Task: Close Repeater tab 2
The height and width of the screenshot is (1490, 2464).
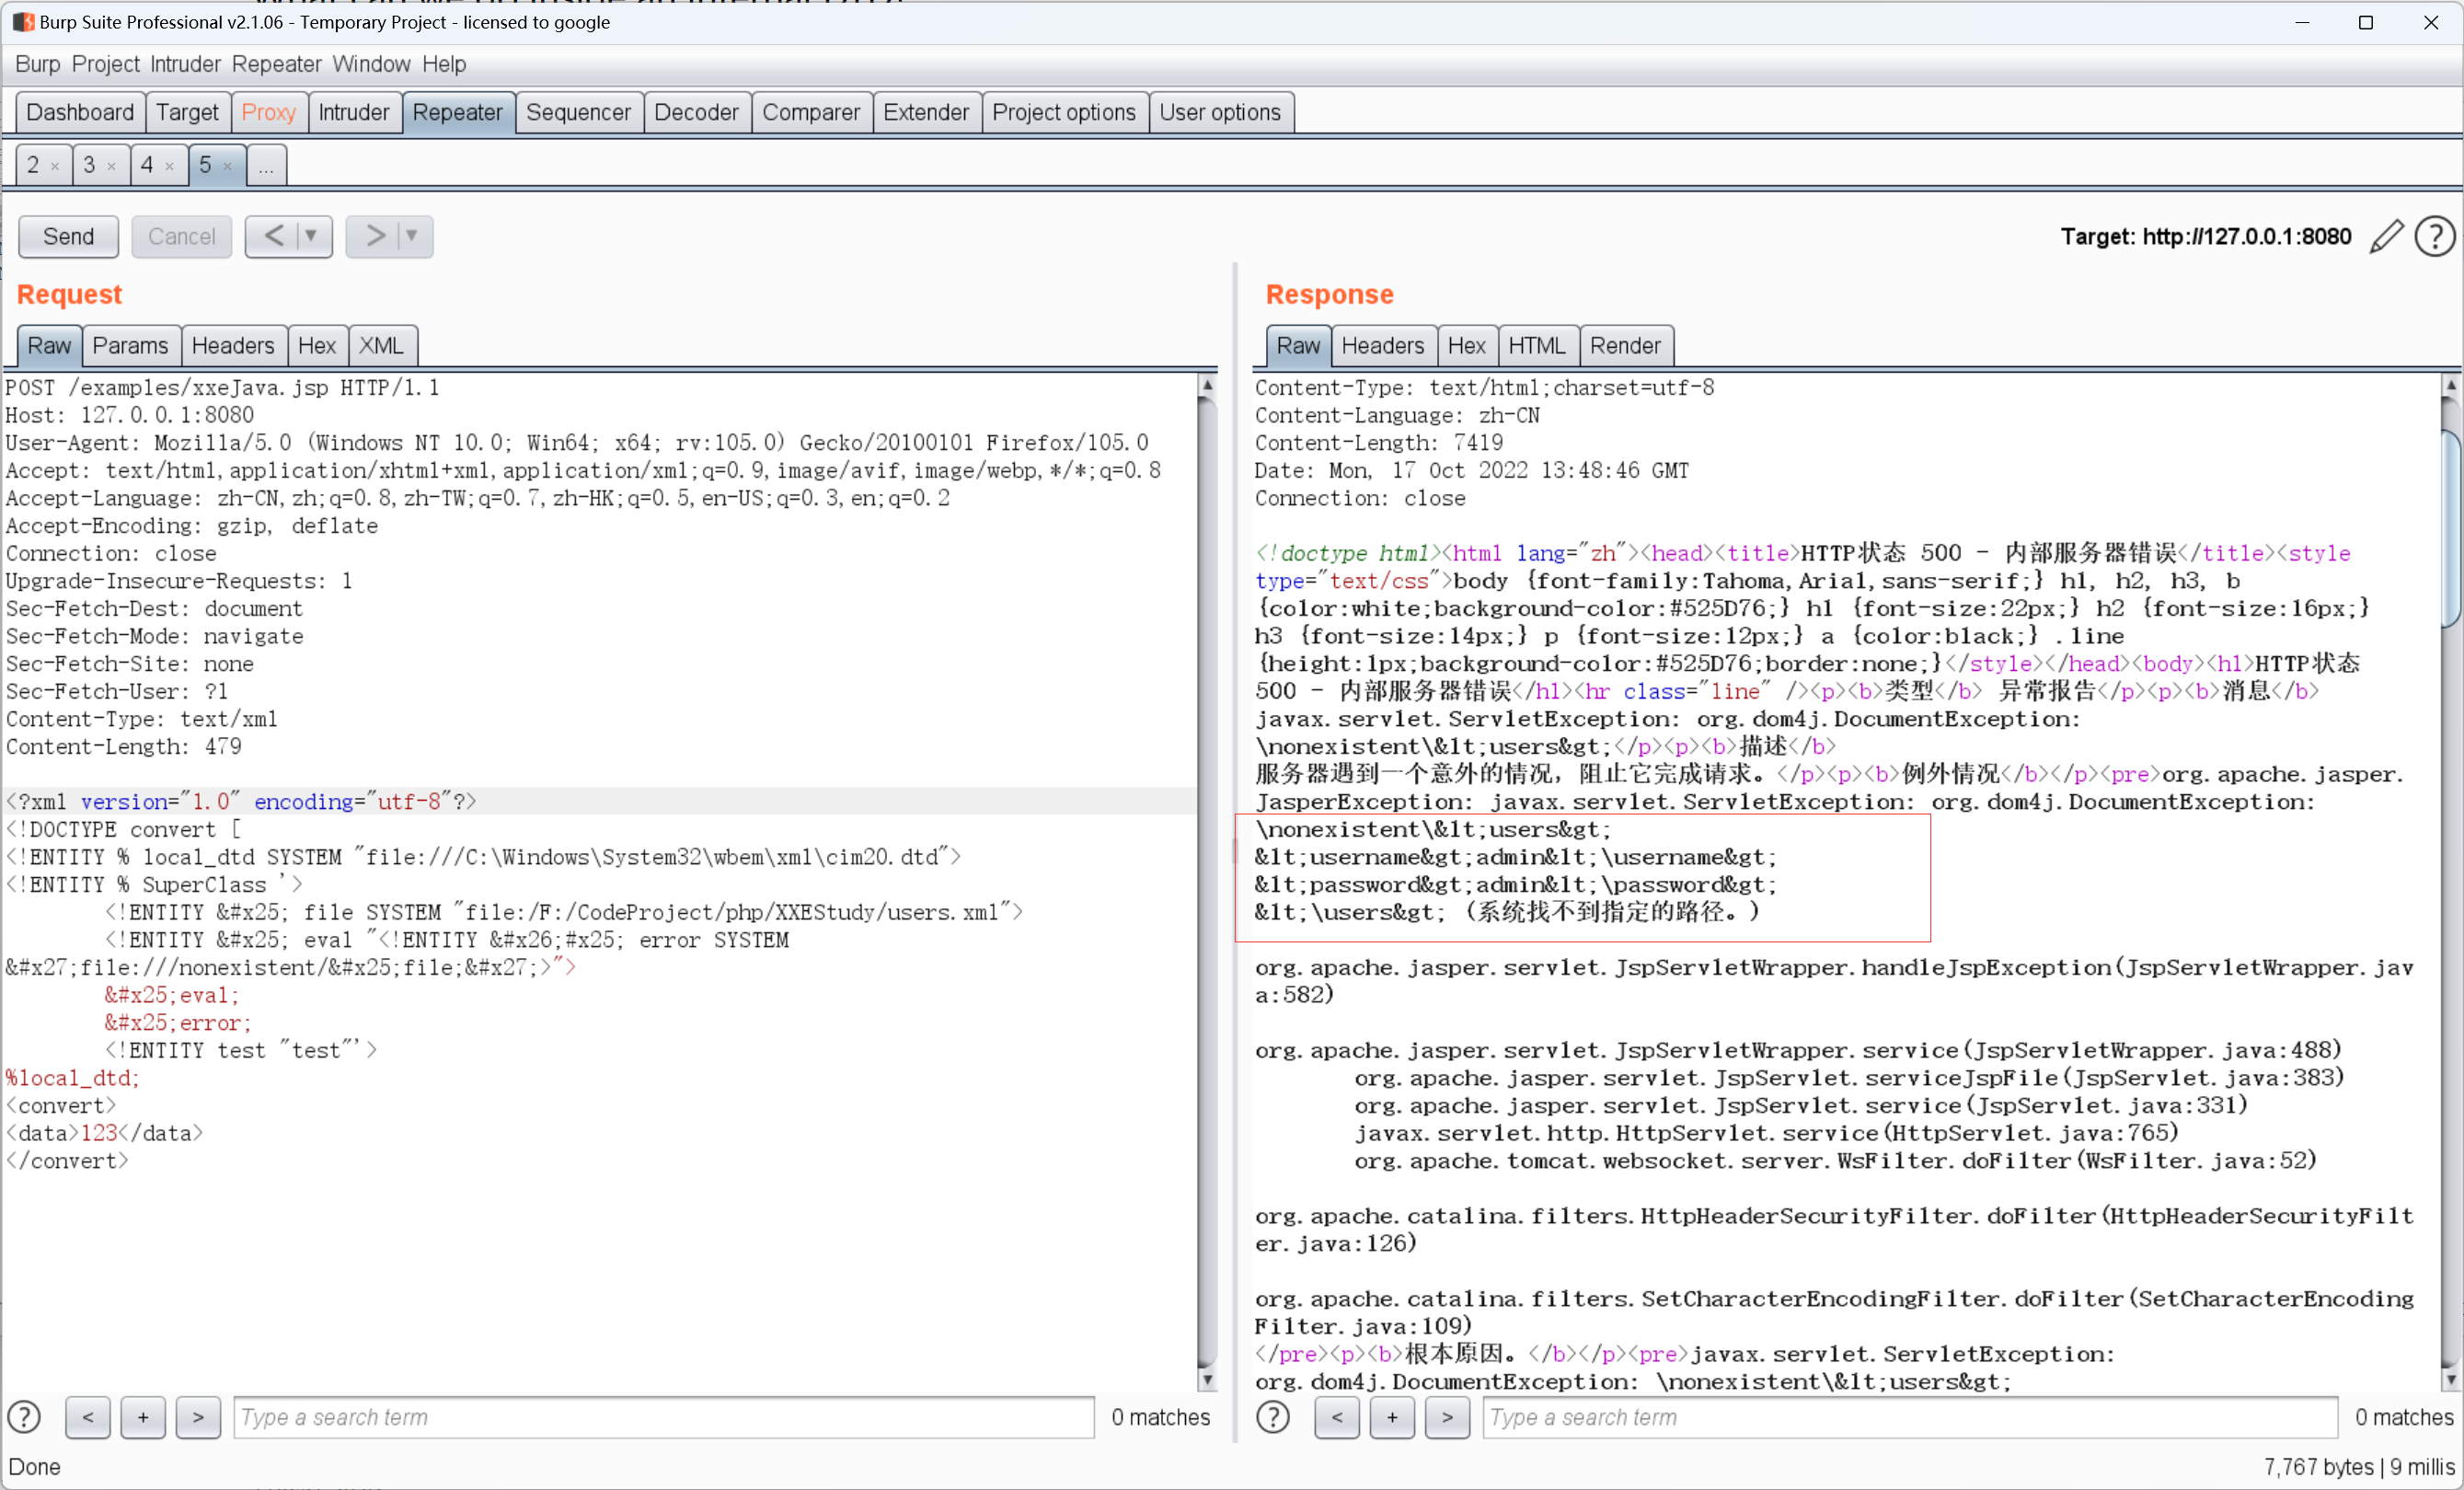Action: (55, 167)
